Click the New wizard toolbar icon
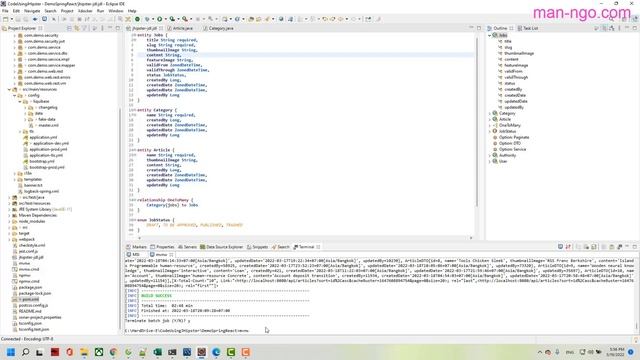 [5, 19]
